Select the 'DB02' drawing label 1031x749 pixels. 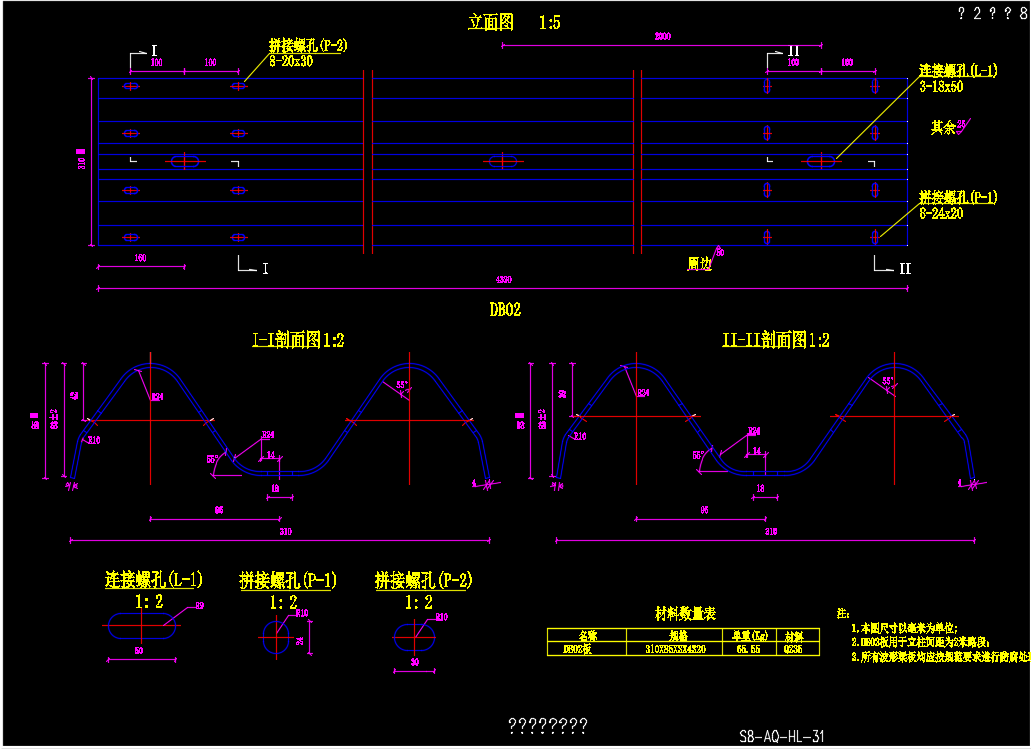pos(505,310)
